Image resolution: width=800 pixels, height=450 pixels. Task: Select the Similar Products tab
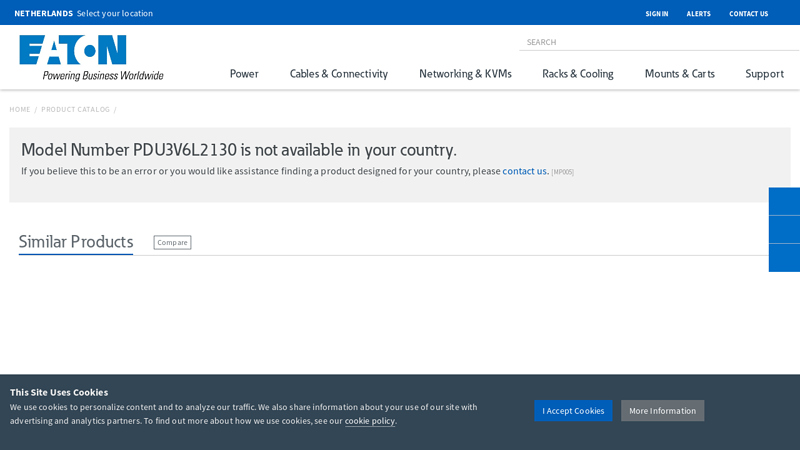coord(76,242)
